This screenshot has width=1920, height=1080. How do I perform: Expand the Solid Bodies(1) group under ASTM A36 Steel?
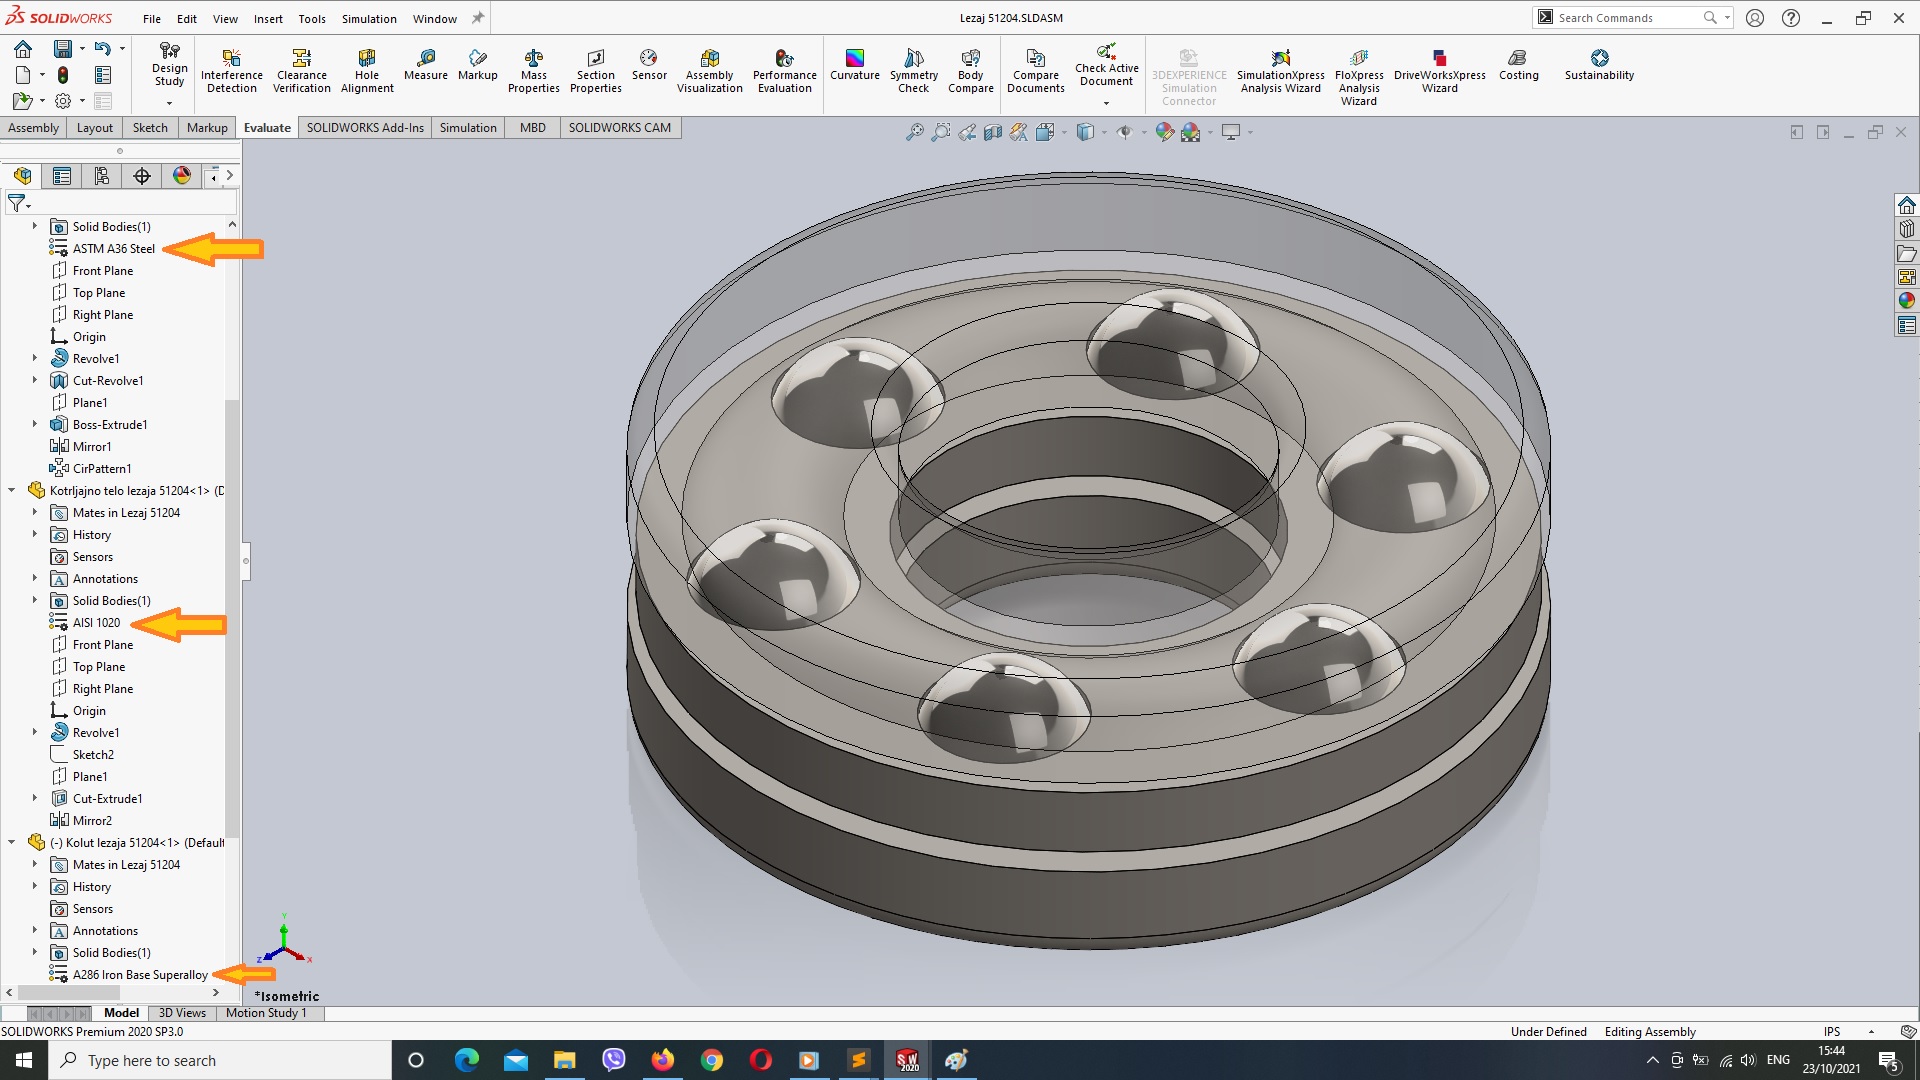tap(34, 225)
